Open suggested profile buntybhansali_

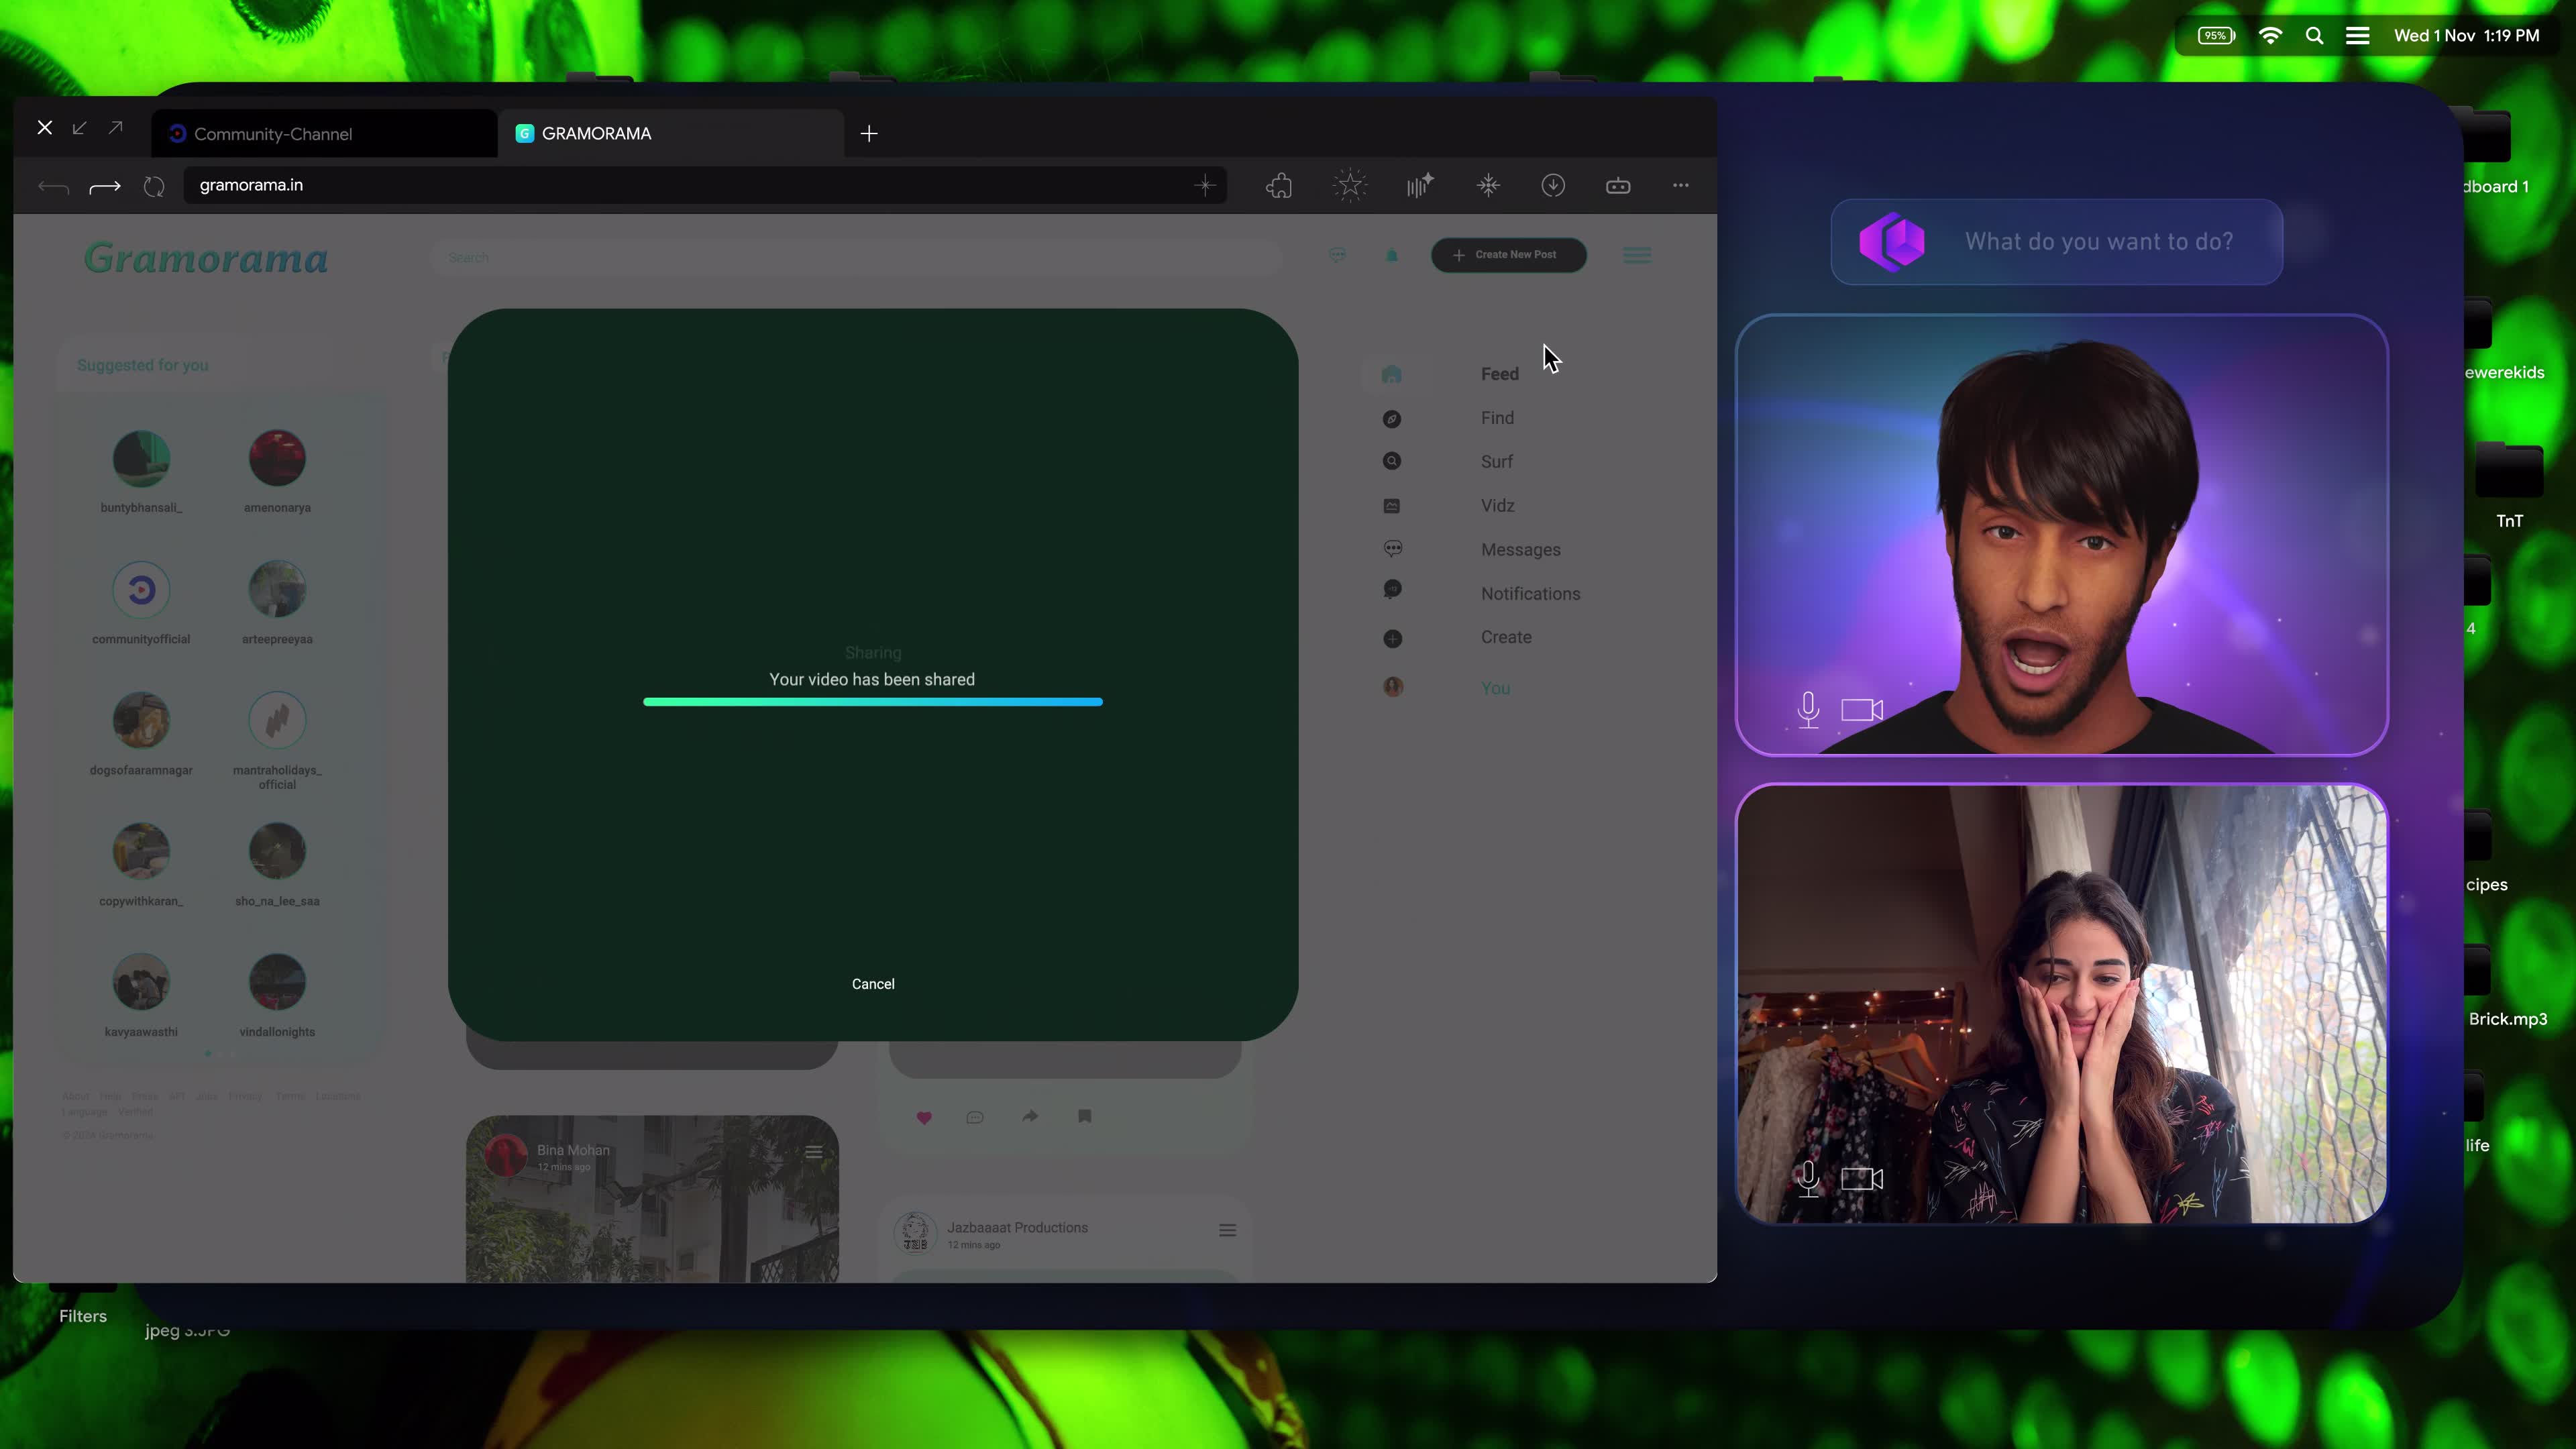point(141,459)
